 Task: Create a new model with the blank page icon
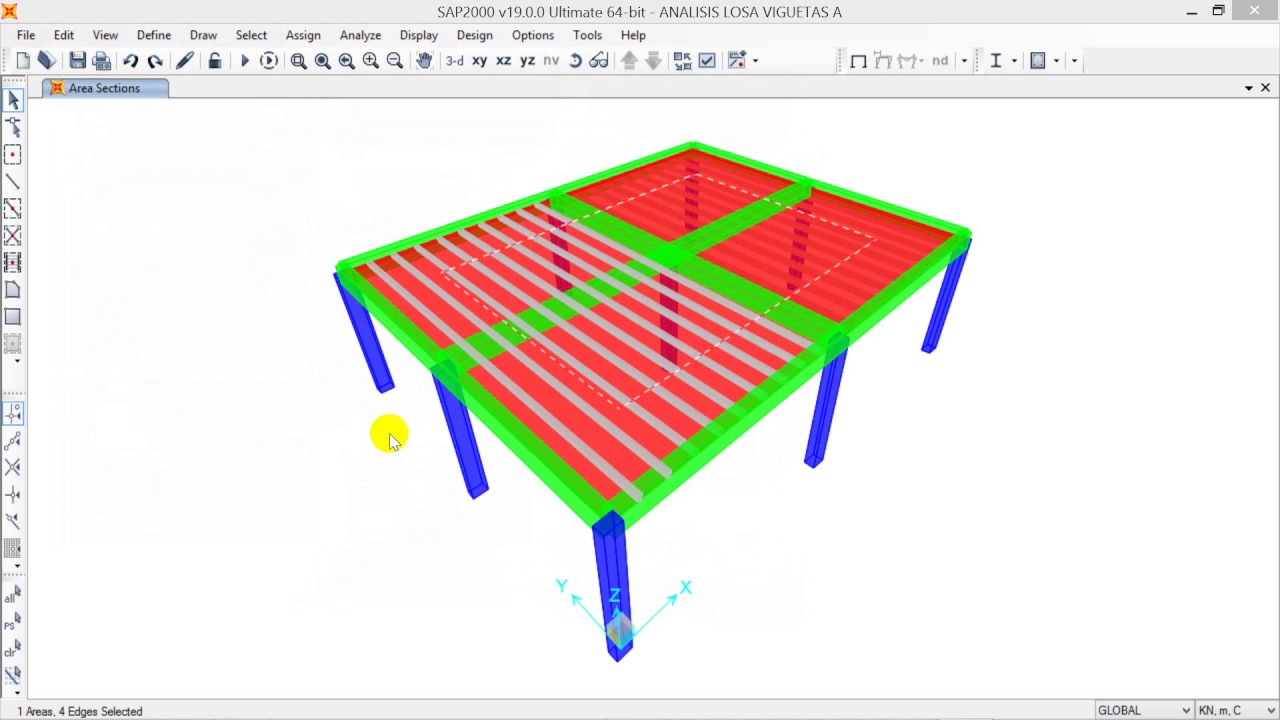tap(23, 61)
